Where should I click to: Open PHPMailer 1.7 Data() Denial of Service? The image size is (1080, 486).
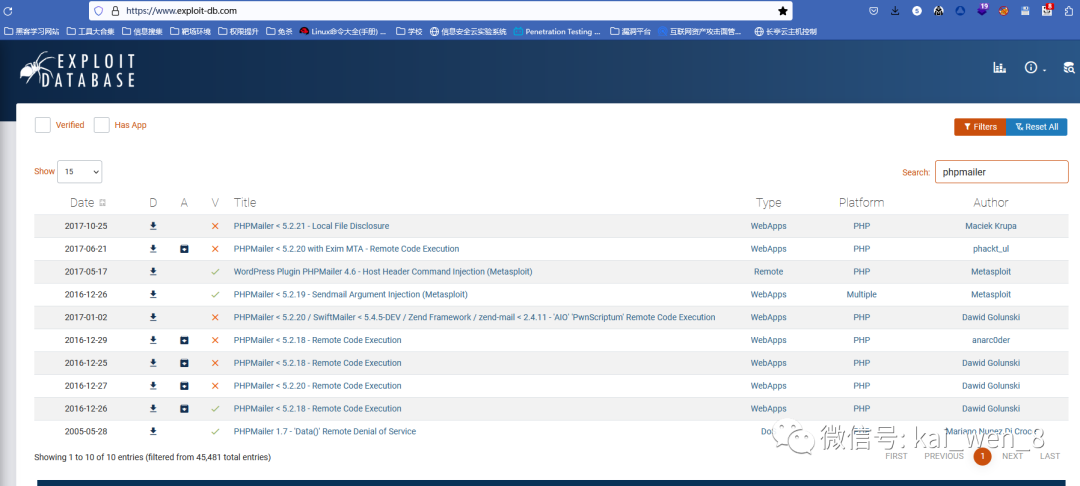point(325,431)
